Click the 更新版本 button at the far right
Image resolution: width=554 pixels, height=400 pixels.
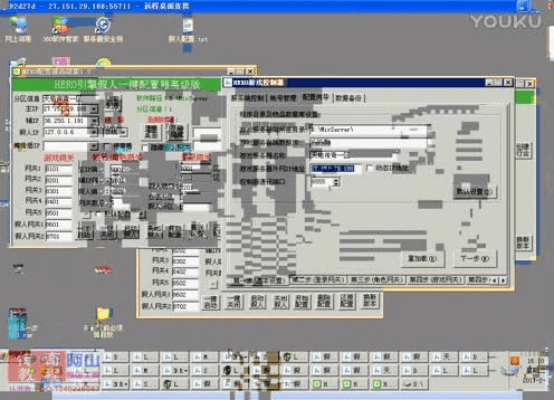coord(523,243)
